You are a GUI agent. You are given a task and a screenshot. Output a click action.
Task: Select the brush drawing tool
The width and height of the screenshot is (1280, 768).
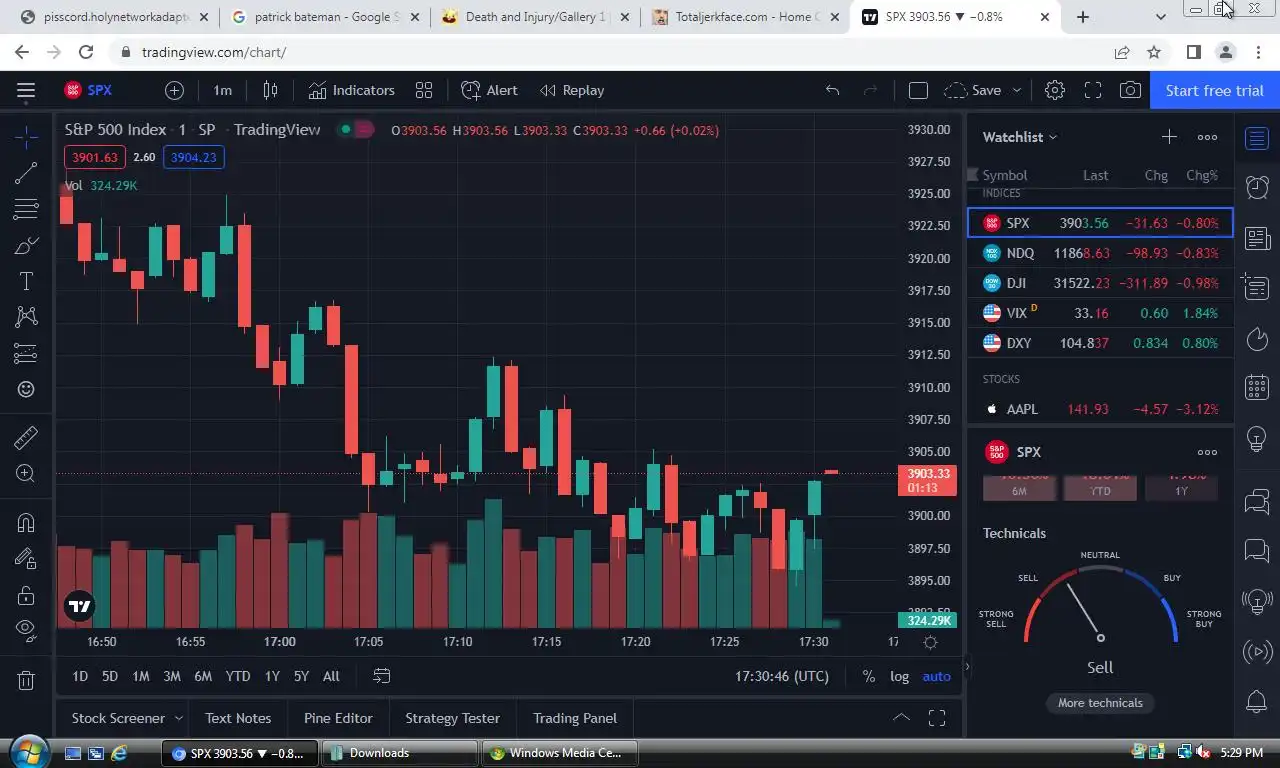[26, 245]
